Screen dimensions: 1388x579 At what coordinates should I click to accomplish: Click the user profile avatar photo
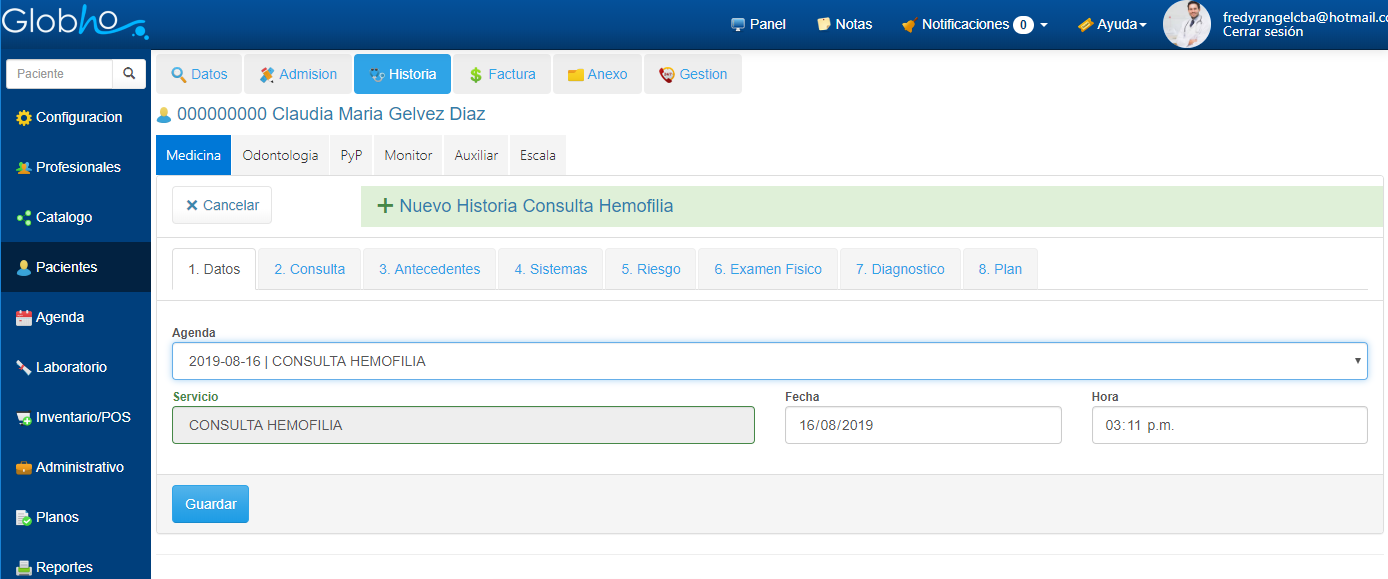coord(1187,24)
